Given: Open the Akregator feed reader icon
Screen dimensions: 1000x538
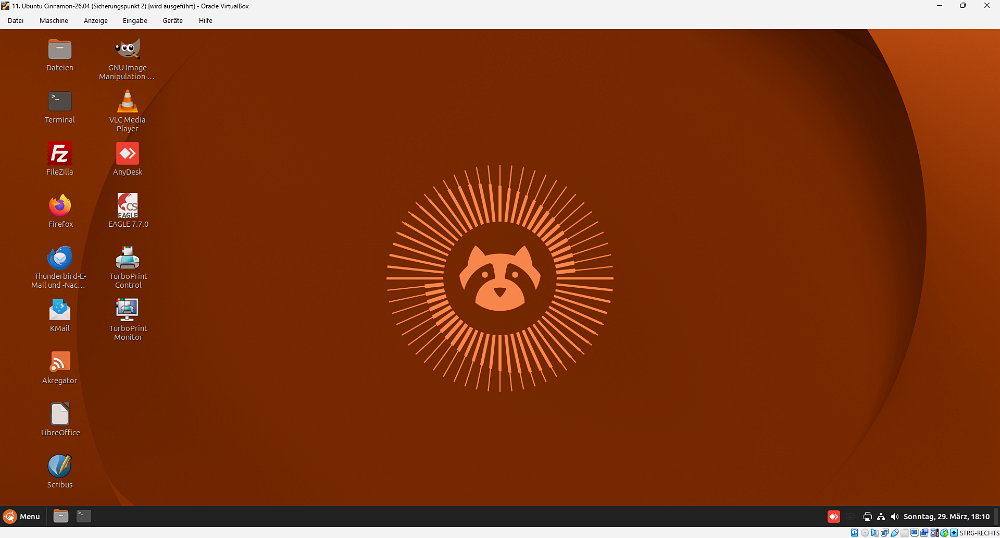Looking at the screenshot, I should coord(60,362).
